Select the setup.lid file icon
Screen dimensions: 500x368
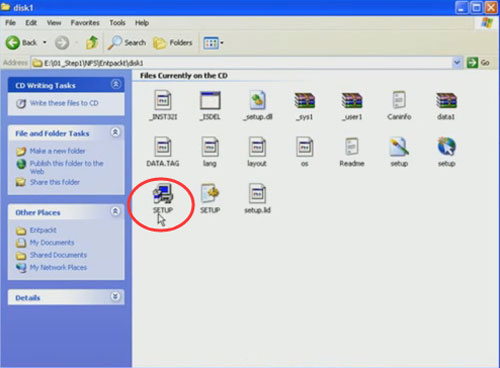click(257, 194)
